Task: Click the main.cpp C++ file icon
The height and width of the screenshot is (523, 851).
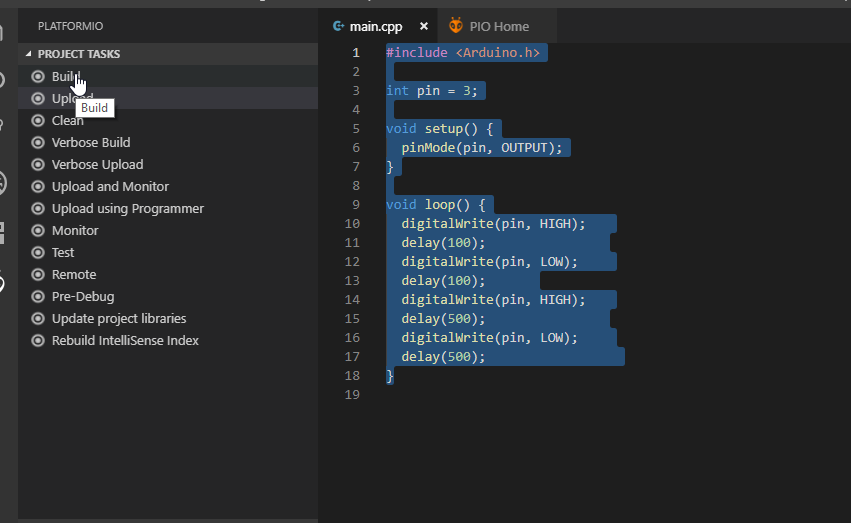Action: coord(338,26)
